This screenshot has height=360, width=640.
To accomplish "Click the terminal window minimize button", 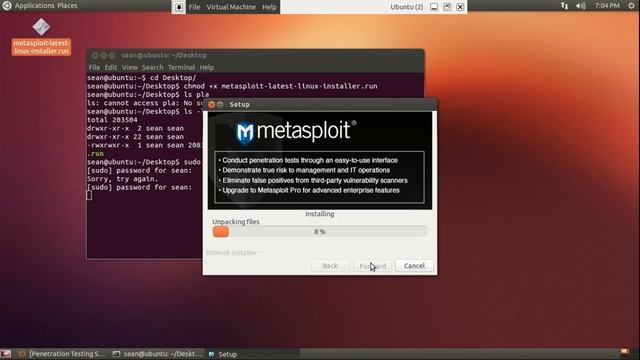I will 104,55.
